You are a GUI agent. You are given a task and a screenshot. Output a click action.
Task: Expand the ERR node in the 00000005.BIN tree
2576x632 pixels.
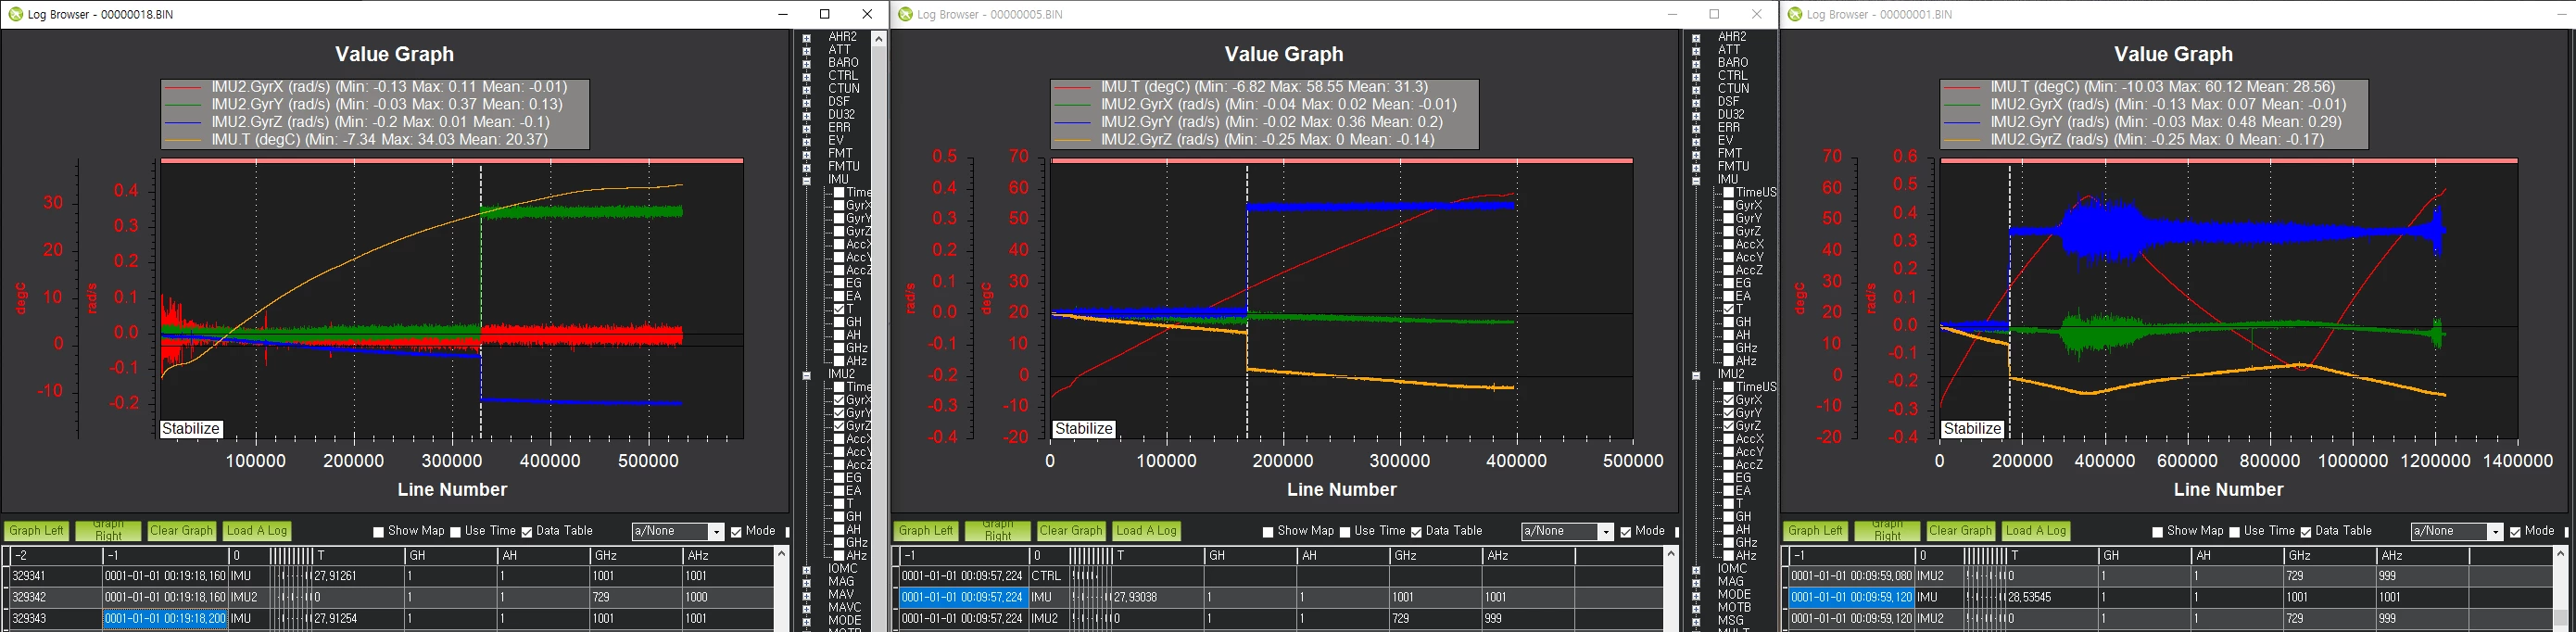1696,128
